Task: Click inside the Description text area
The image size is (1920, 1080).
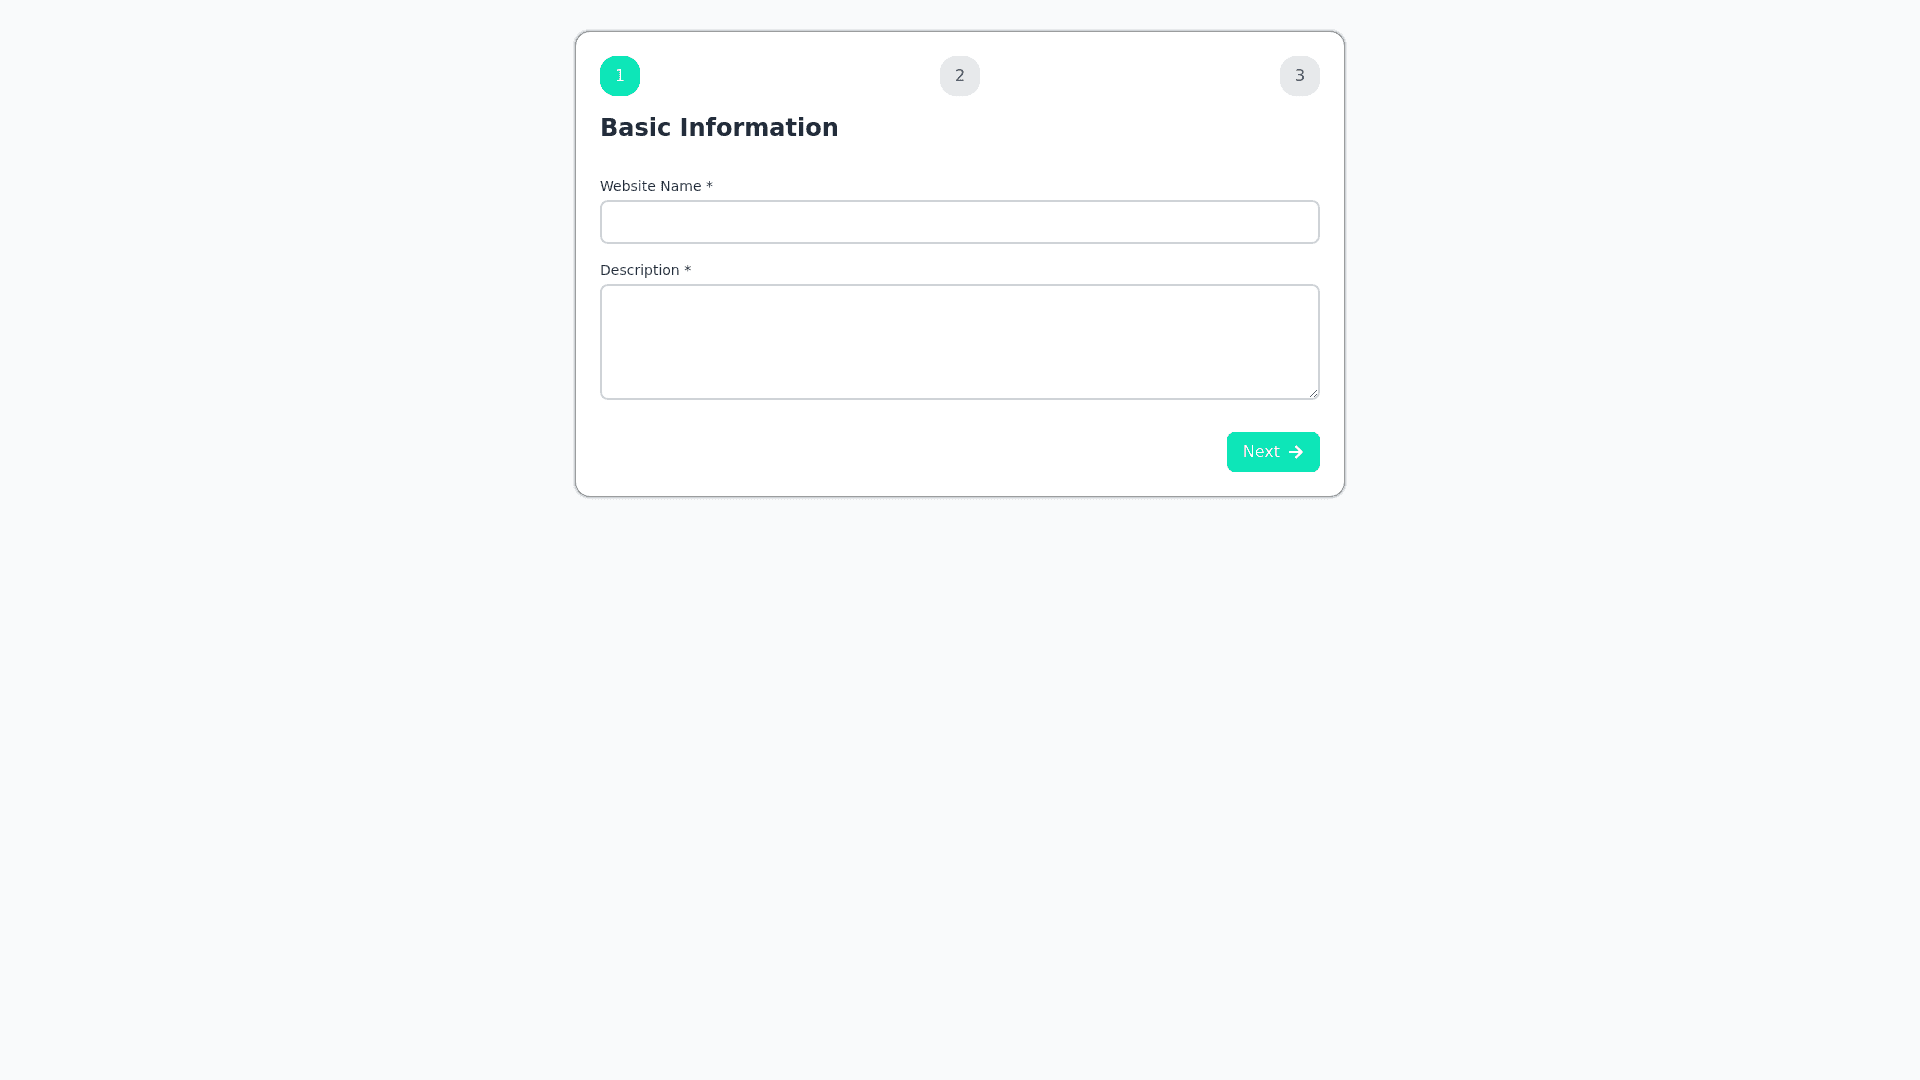Action: (960, 342)
